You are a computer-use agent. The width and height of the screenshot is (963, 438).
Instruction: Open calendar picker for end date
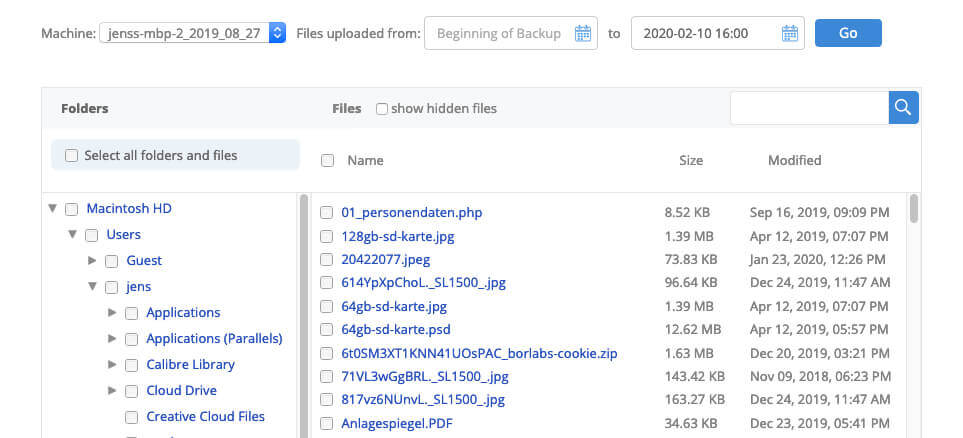[789, 34]
